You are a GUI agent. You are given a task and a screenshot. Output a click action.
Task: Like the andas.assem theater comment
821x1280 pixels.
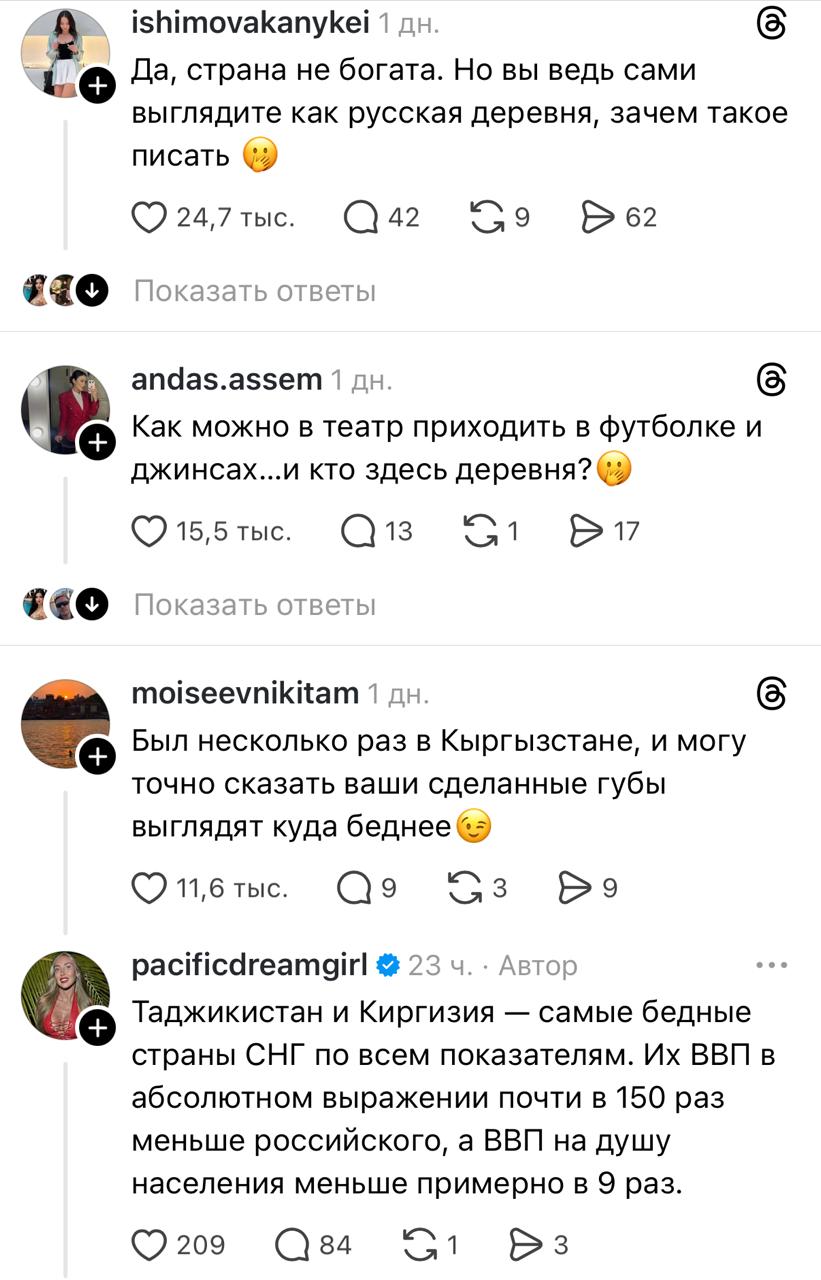pos(149,531)
